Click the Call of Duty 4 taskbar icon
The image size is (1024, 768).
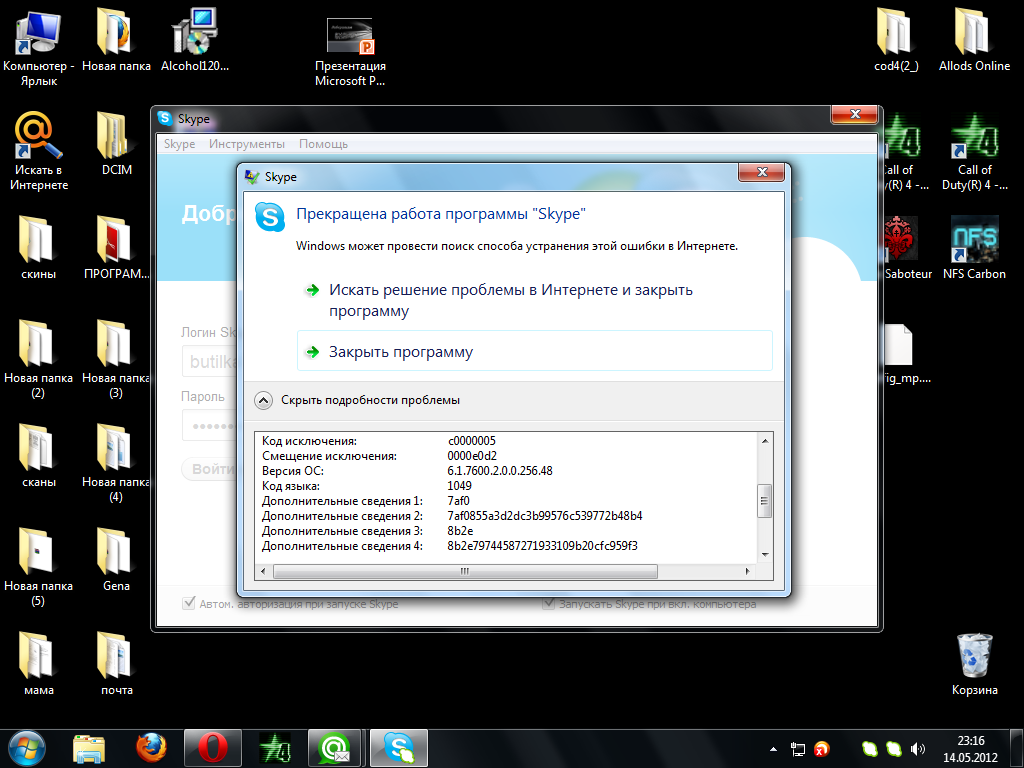[275, 748]
